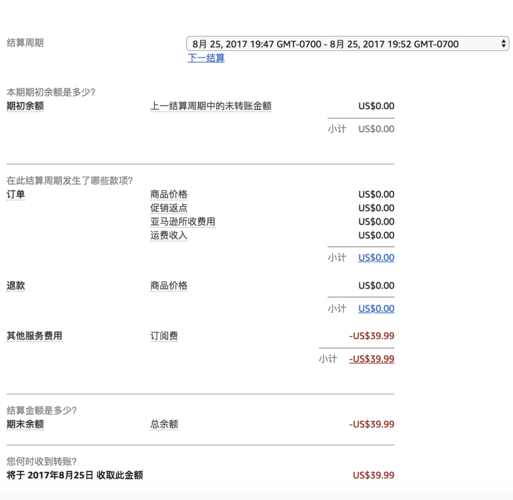
Task: Click the 期末余额 label
Action: pos(25,424)
